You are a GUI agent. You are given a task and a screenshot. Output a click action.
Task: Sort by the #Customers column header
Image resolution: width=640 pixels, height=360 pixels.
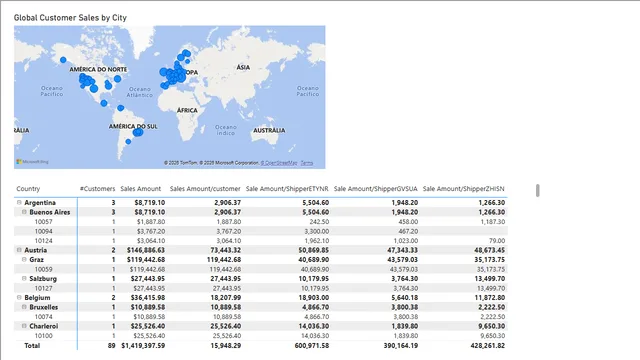click(x=98, y=189)
